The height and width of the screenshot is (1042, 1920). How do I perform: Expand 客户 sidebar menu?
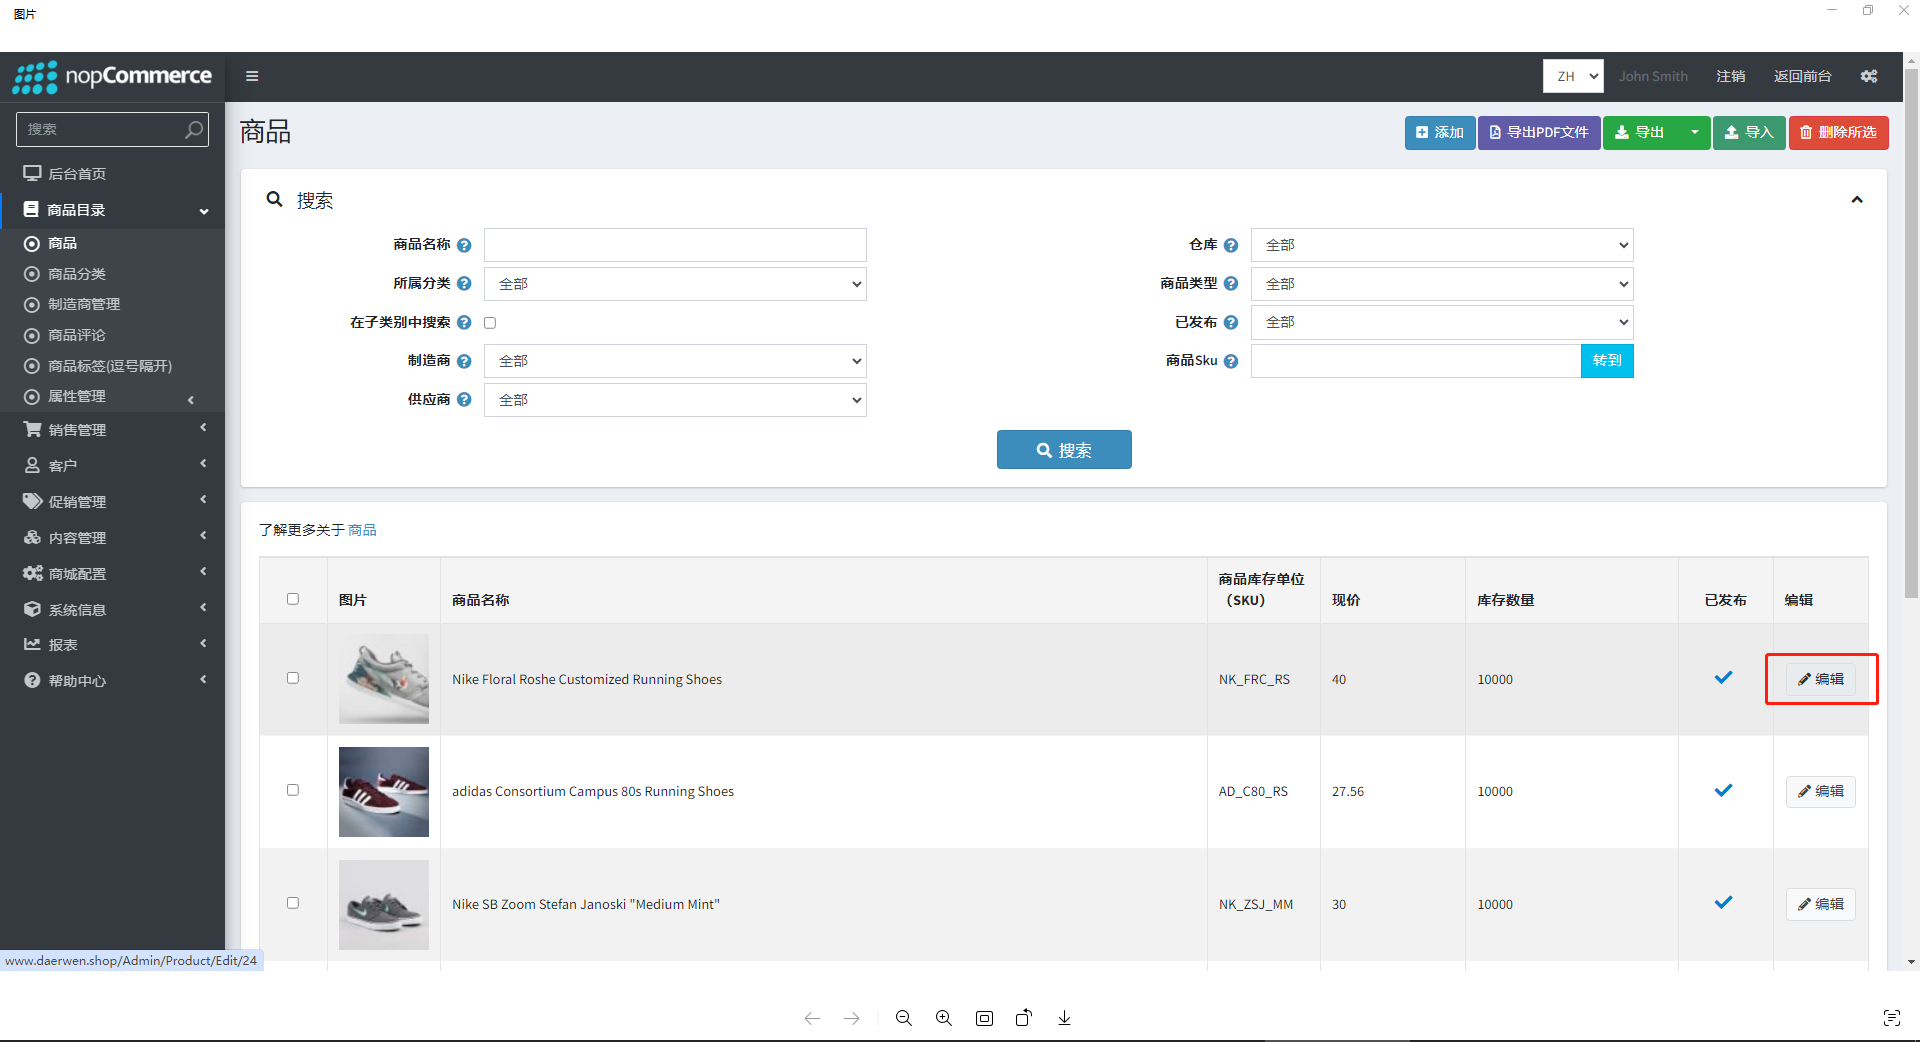112,465
